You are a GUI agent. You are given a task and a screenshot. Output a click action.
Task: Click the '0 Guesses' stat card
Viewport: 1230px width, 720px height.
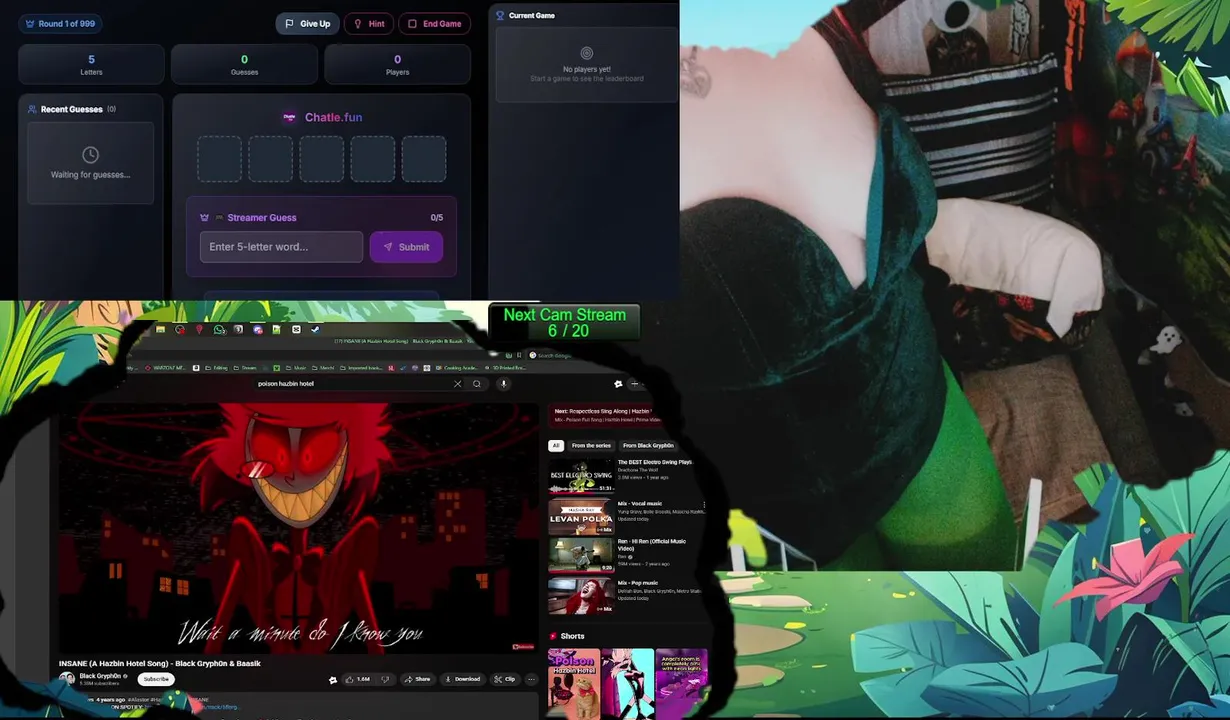click(x=244, y=64)
